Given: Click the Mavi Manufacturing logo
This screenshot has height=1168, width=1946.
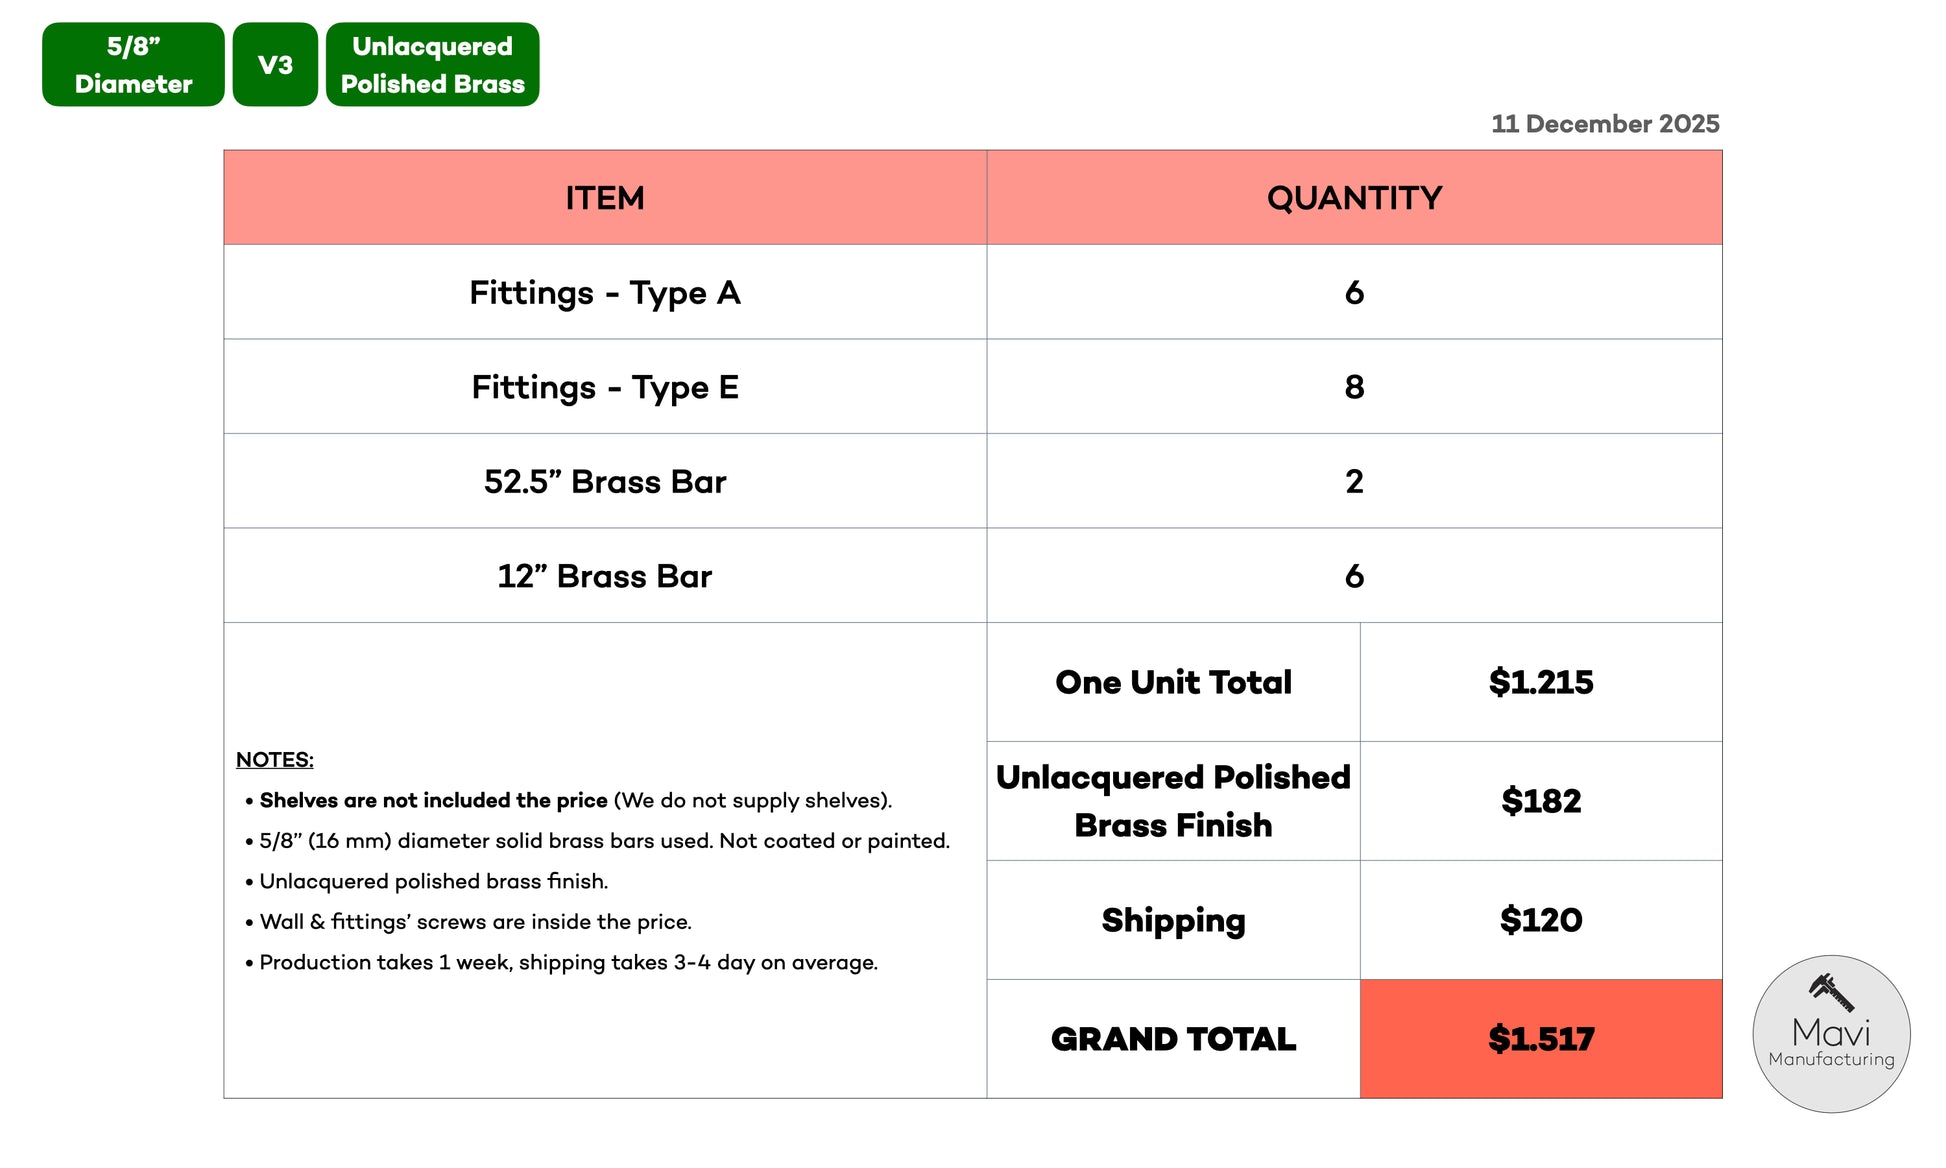Looking at the screenshot, I should 1830,1035.
